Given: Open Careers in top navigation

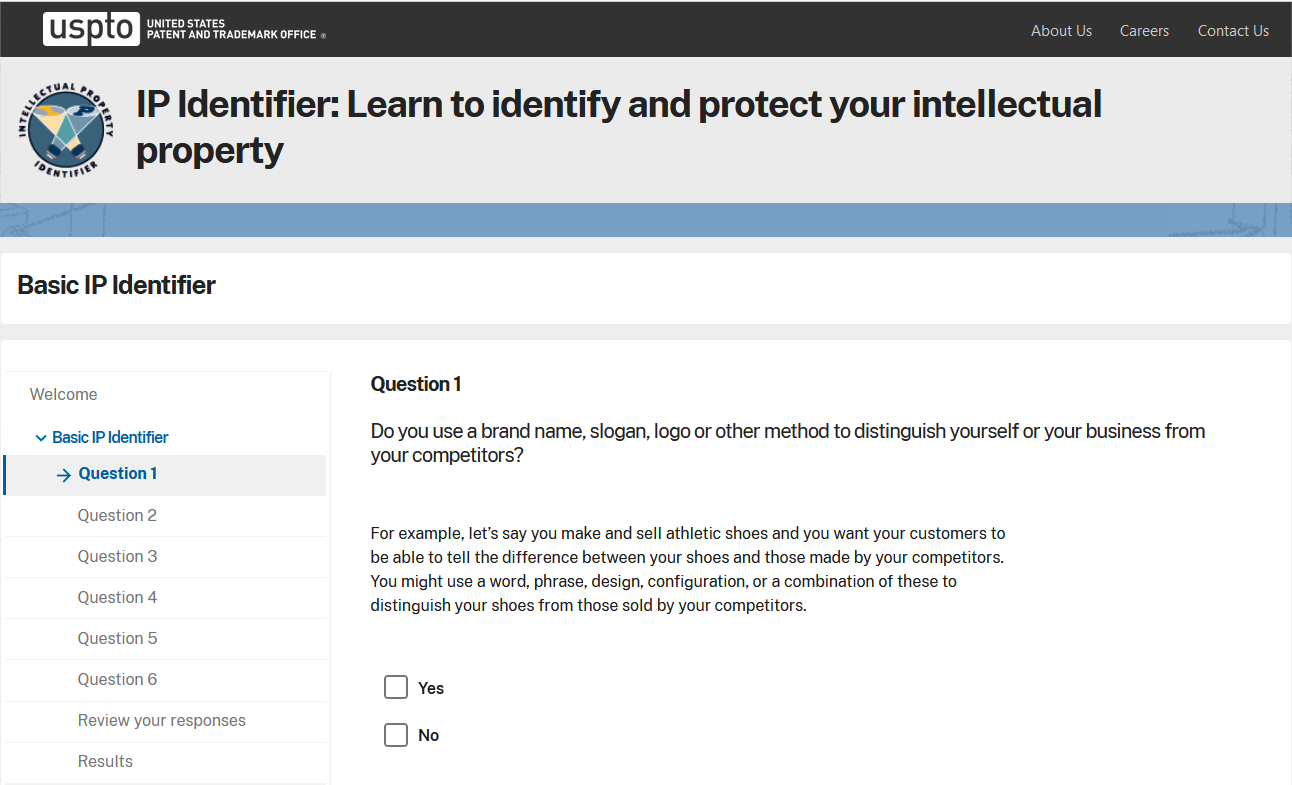Looking at the screenshot, I should pyautogui.click(x=1144, y=31).
